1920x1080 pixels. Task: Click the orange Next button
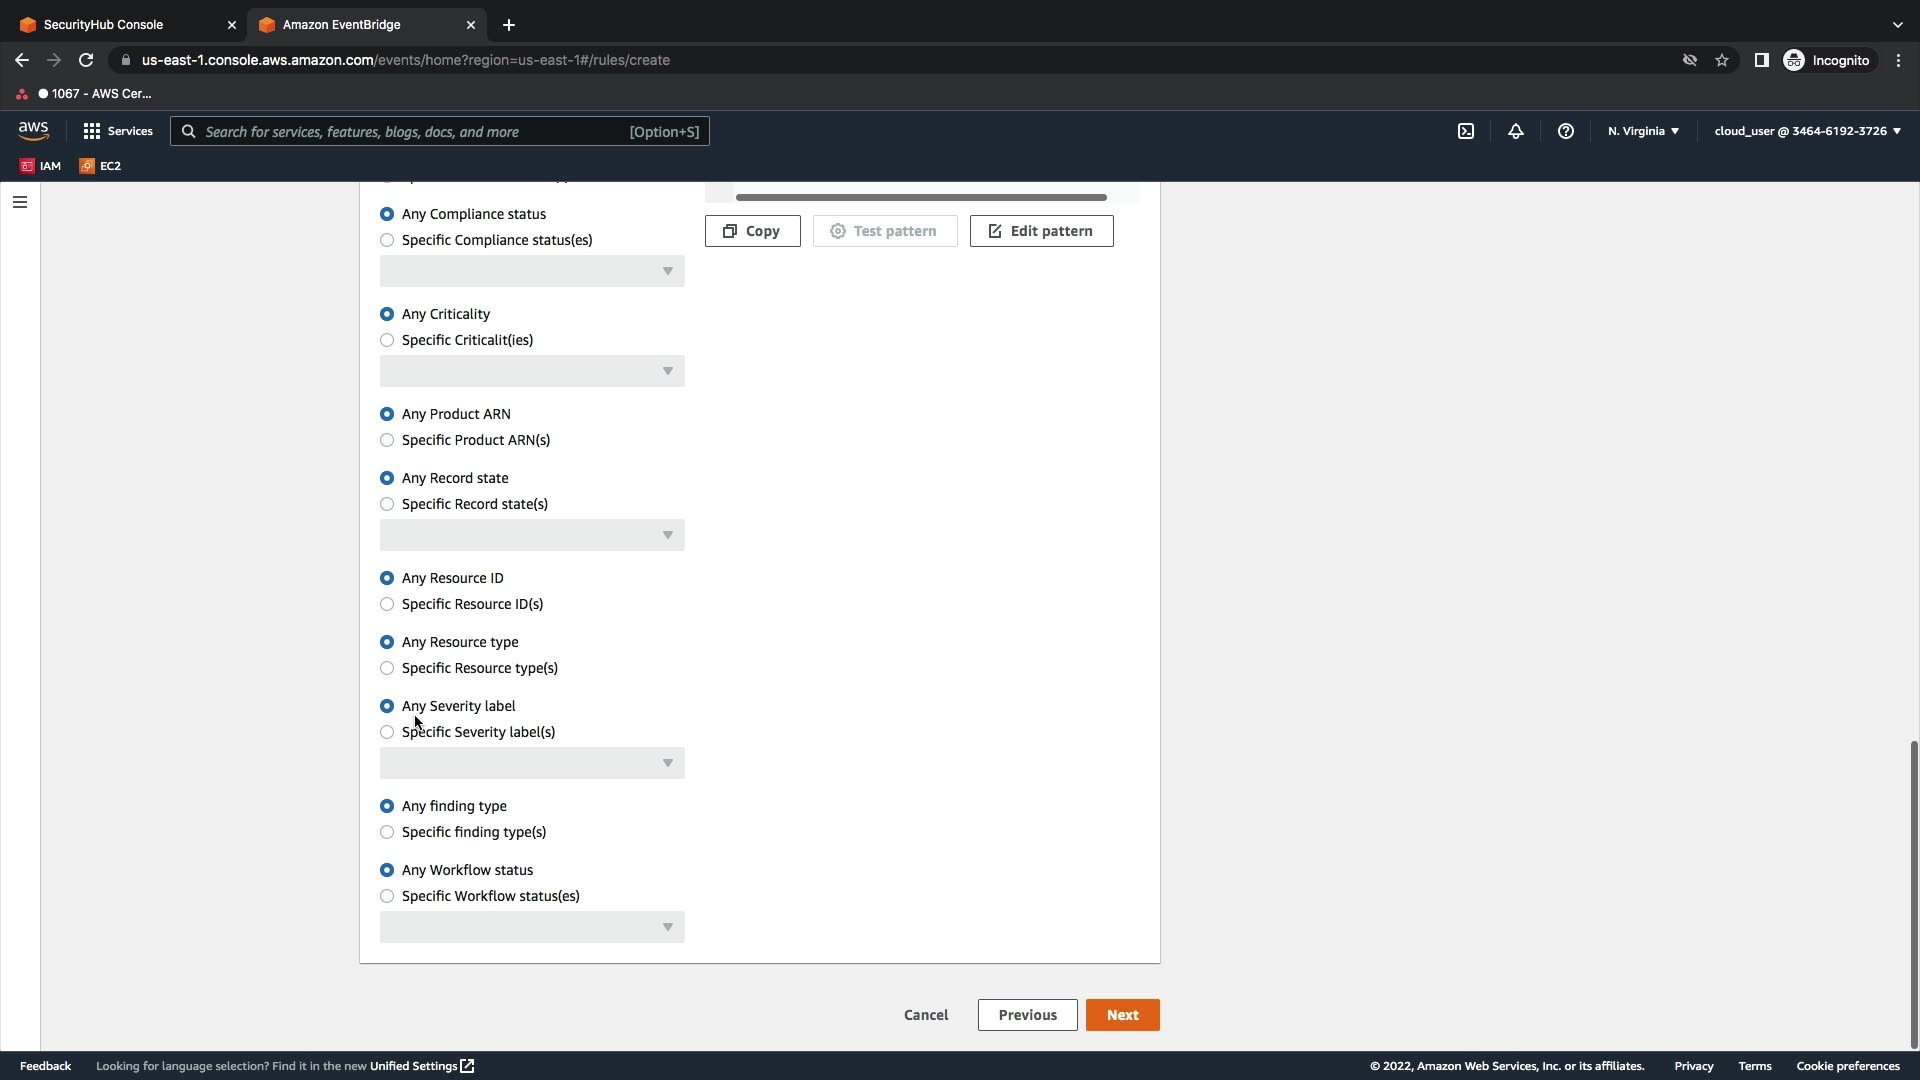point(1122,1015)
